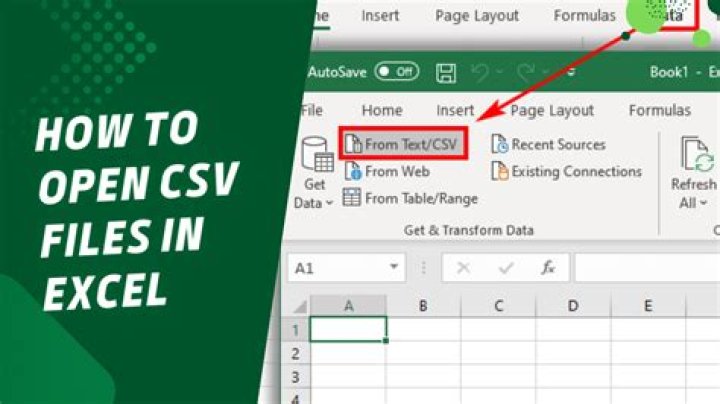720x404 pixels.
Task: Click the Existing Connections file icon
Action: tap(500, 171)
